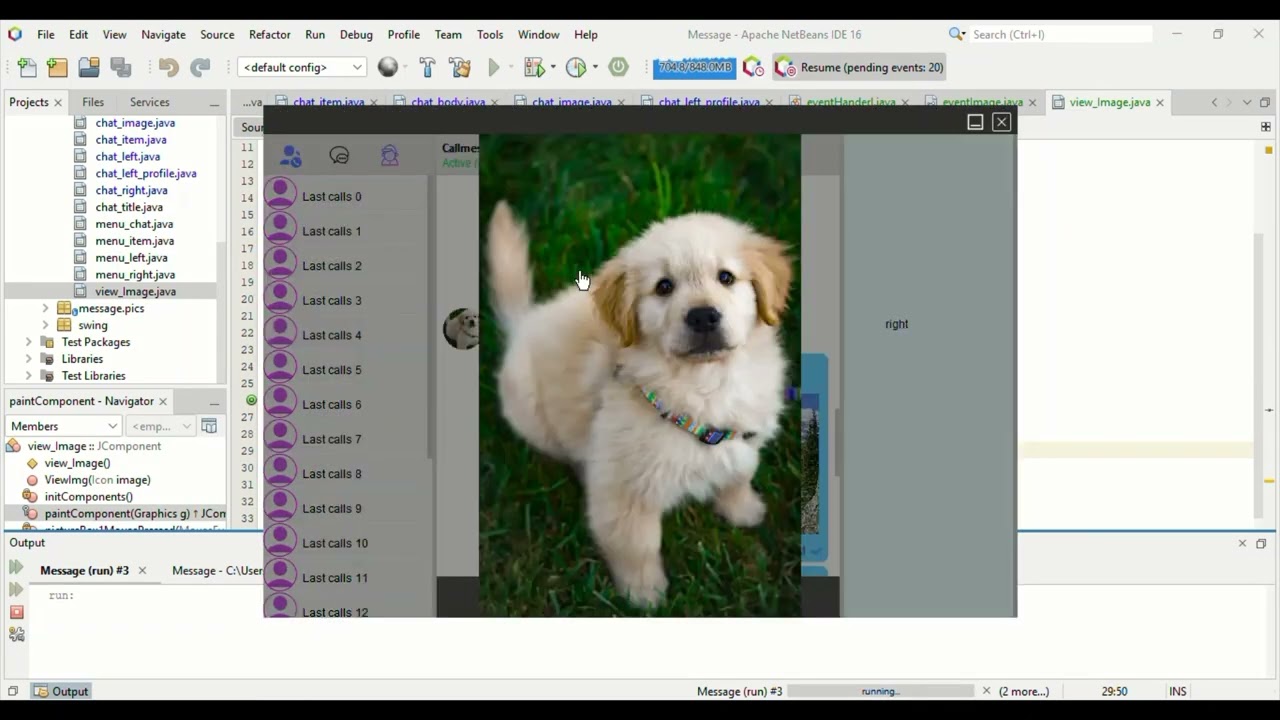This screenshot has width=1280, height=720.
Task: Click the green power reload icon
Action: point(618,67)
